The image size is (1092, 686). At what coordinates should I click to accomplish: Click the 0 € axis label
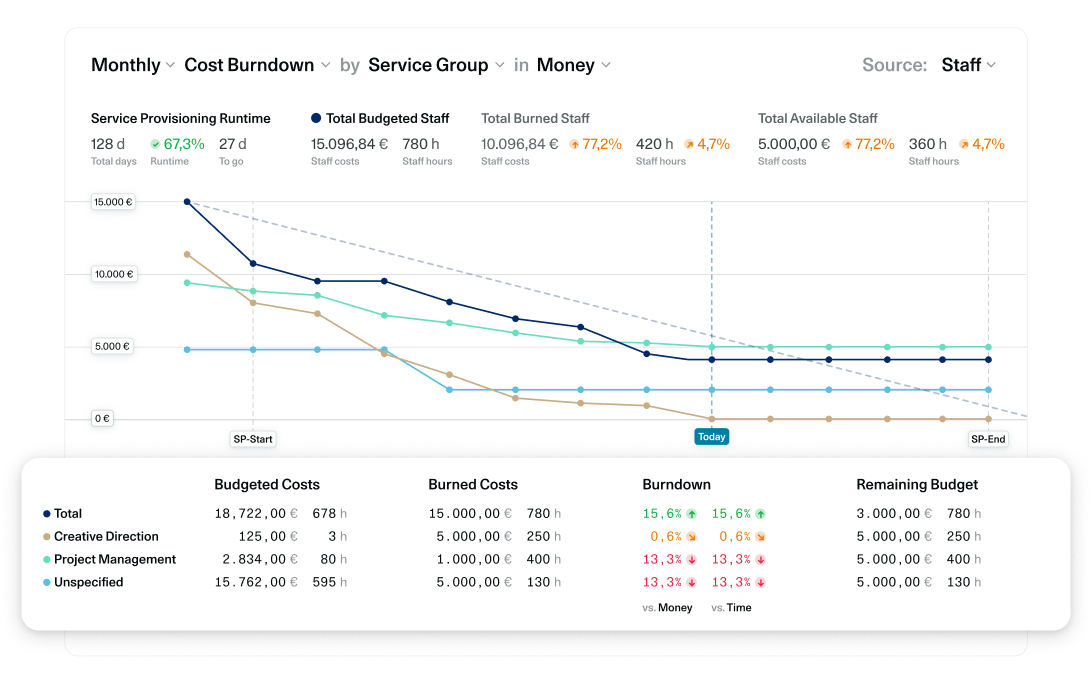click(x=102, y=419)
